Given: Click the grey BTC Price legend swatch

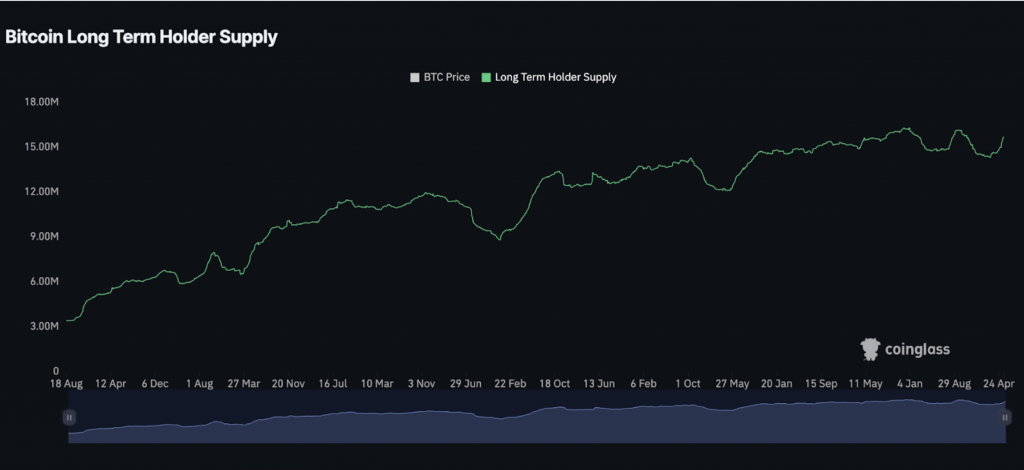Looking at the screenshot, I should [414, 77].
